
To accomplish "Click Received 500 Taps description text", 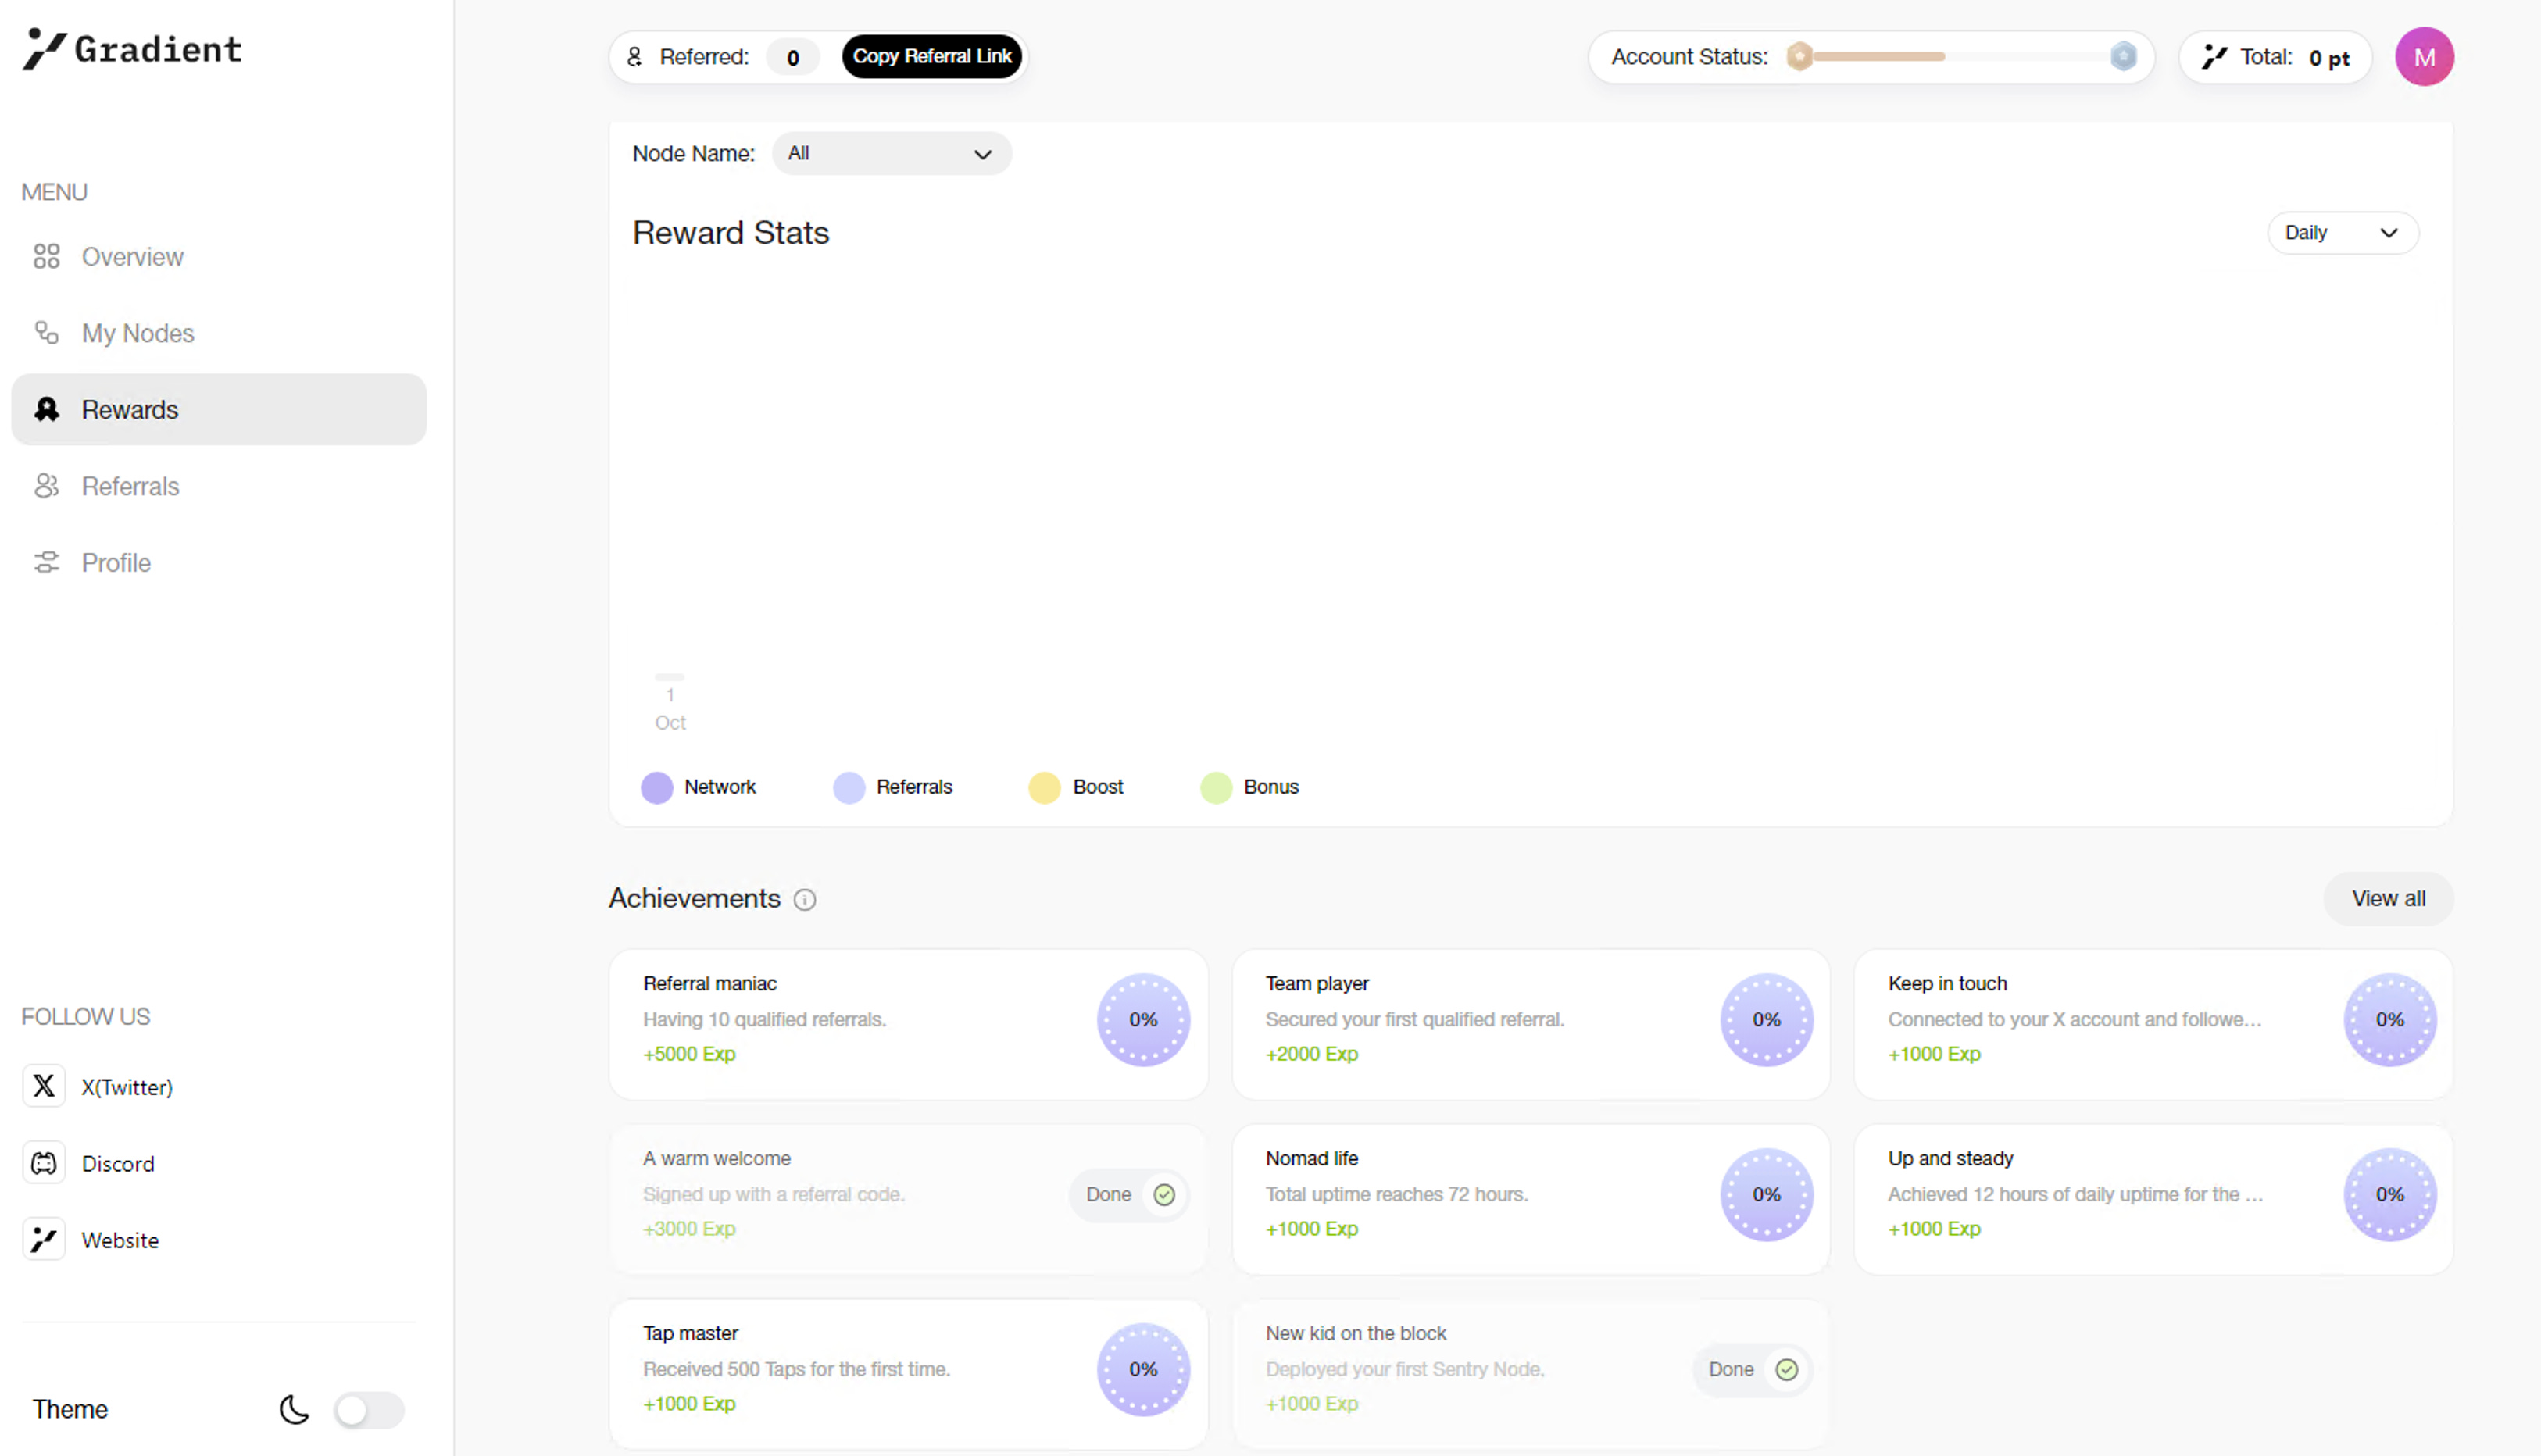I will [796, 1370].
